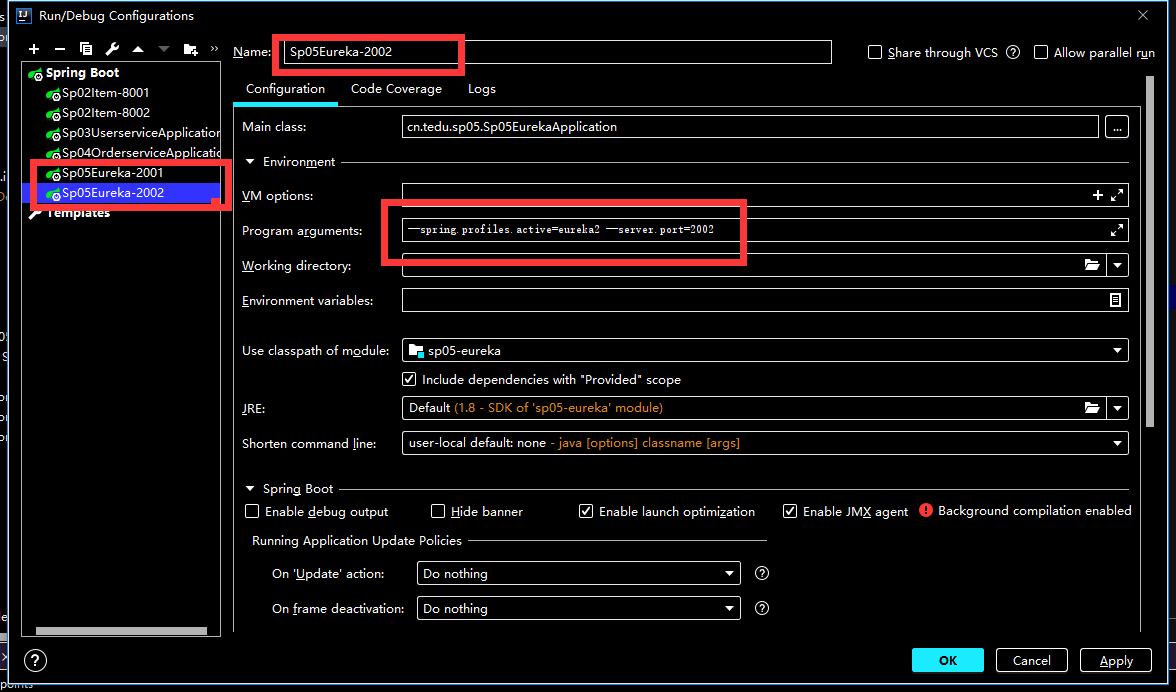Collapse the Spring Boot settings section

[x=250, y=489]
